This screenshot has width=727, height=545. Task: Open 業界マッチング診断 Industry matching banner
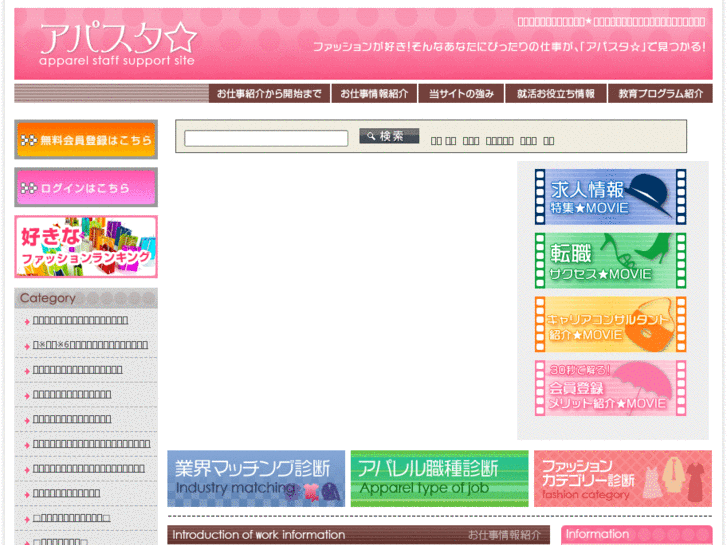coord(256,479)
